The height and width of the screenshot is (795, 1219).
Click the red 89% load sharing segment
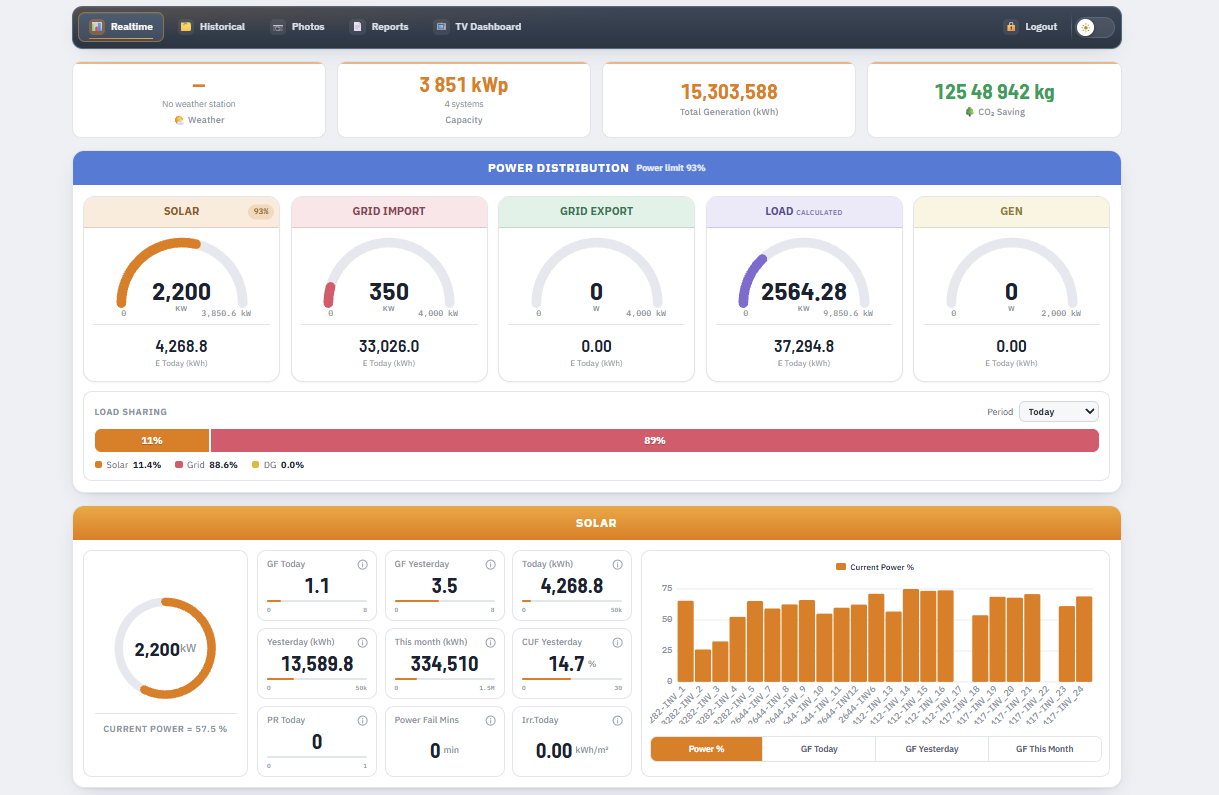(654, 440)
